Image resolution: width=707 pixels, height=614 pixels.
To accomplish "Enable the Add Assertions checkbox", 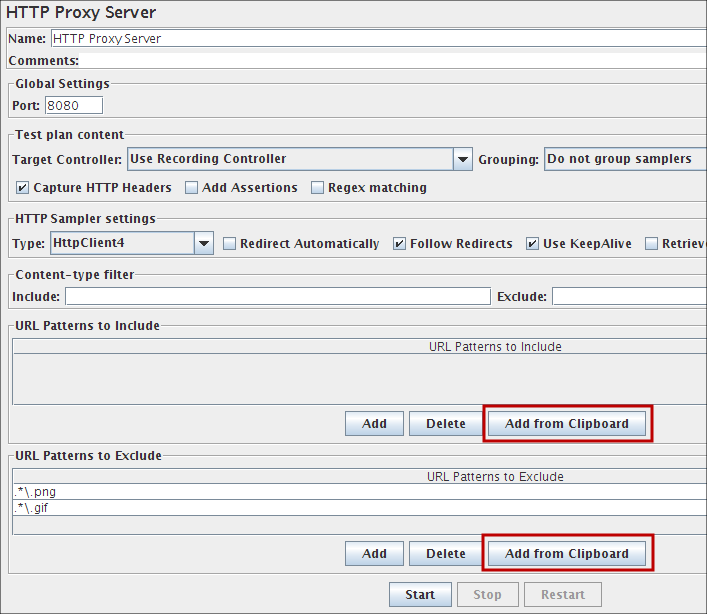I will [192, 188].
